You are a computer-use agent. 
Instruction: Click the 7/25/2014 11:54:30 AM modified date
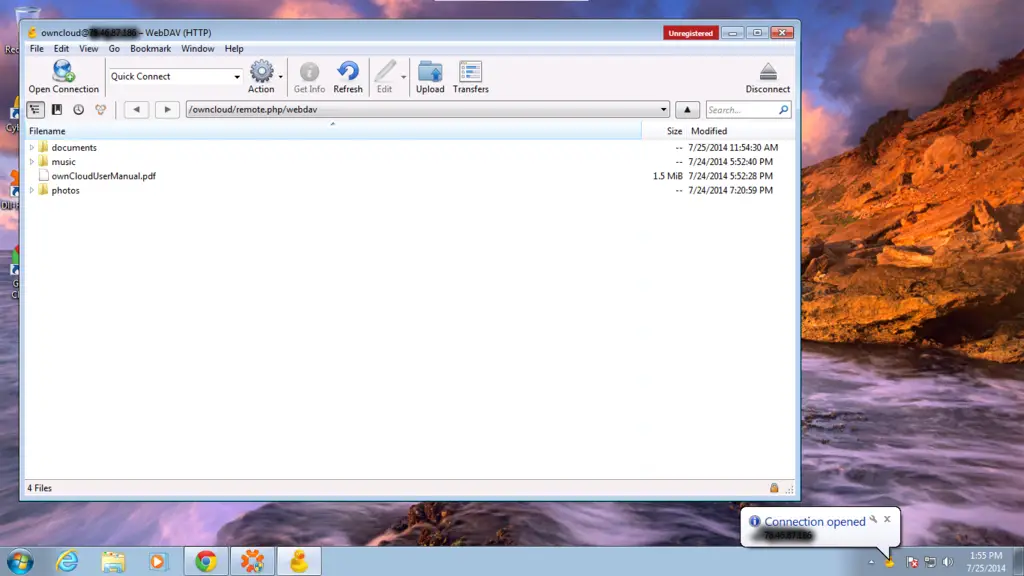pyautogui.click(x=733, y=148)
